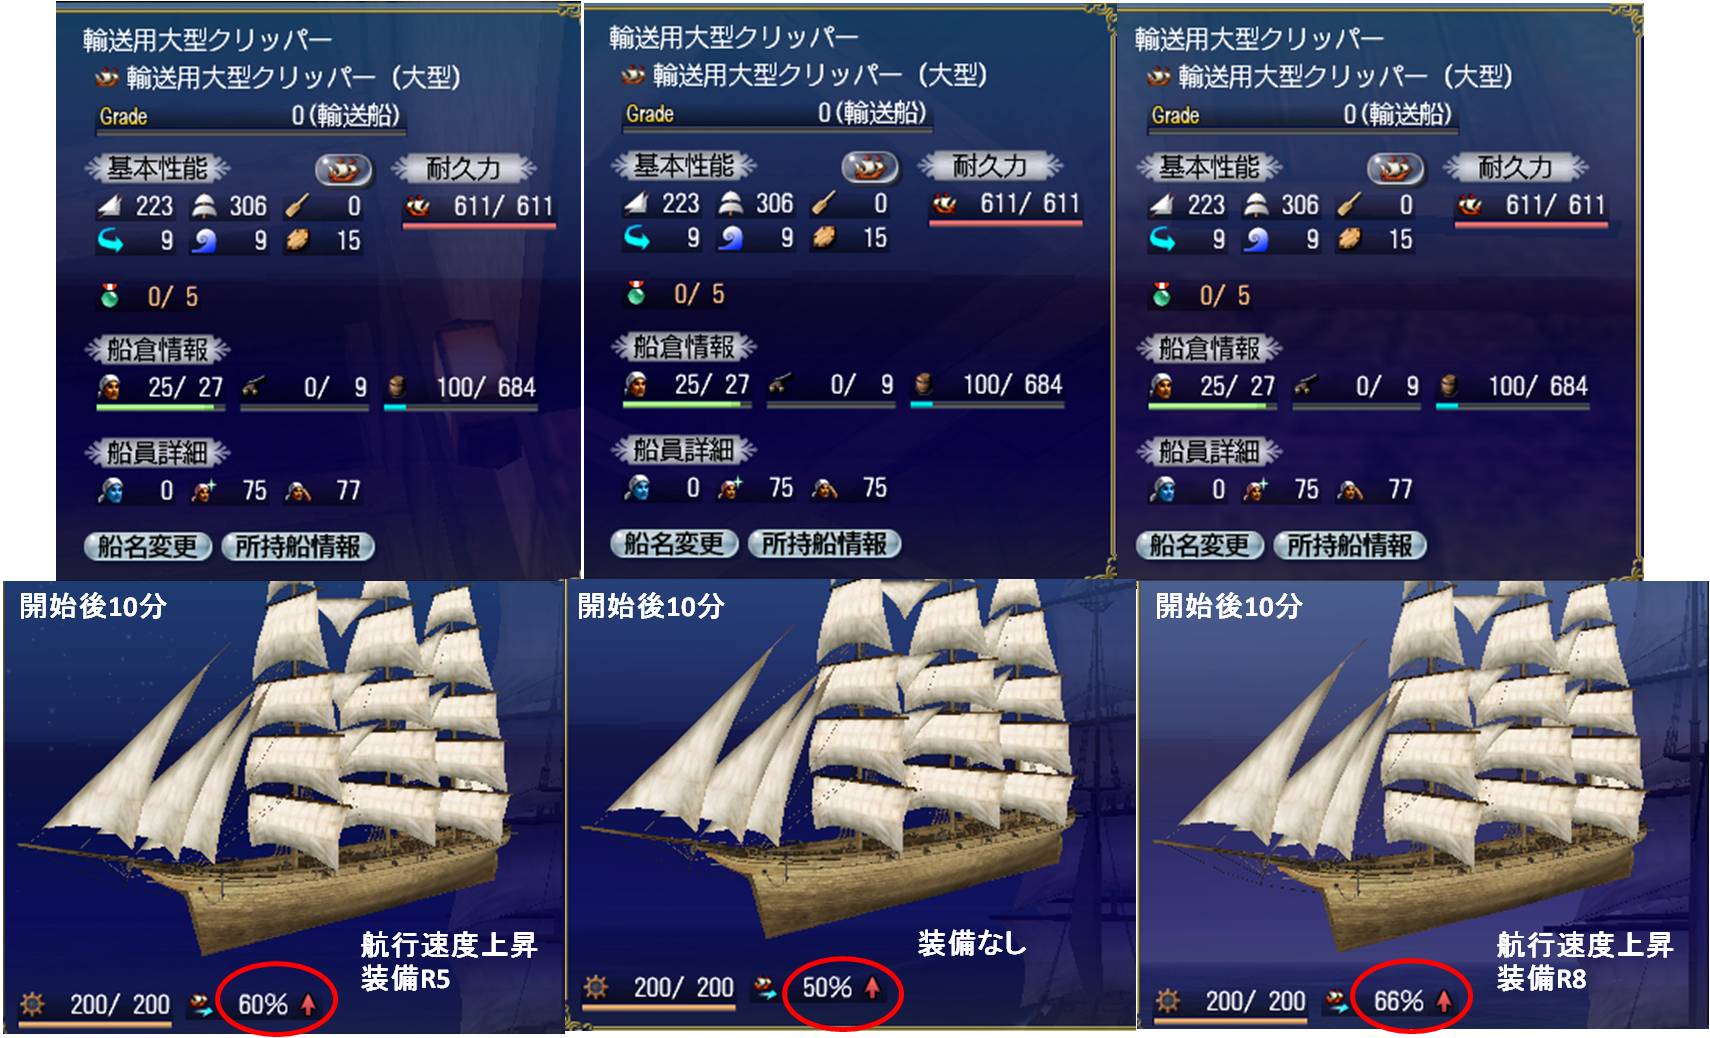
Task: Click 船名変更 button in right panel
Action: point(1200,545)
